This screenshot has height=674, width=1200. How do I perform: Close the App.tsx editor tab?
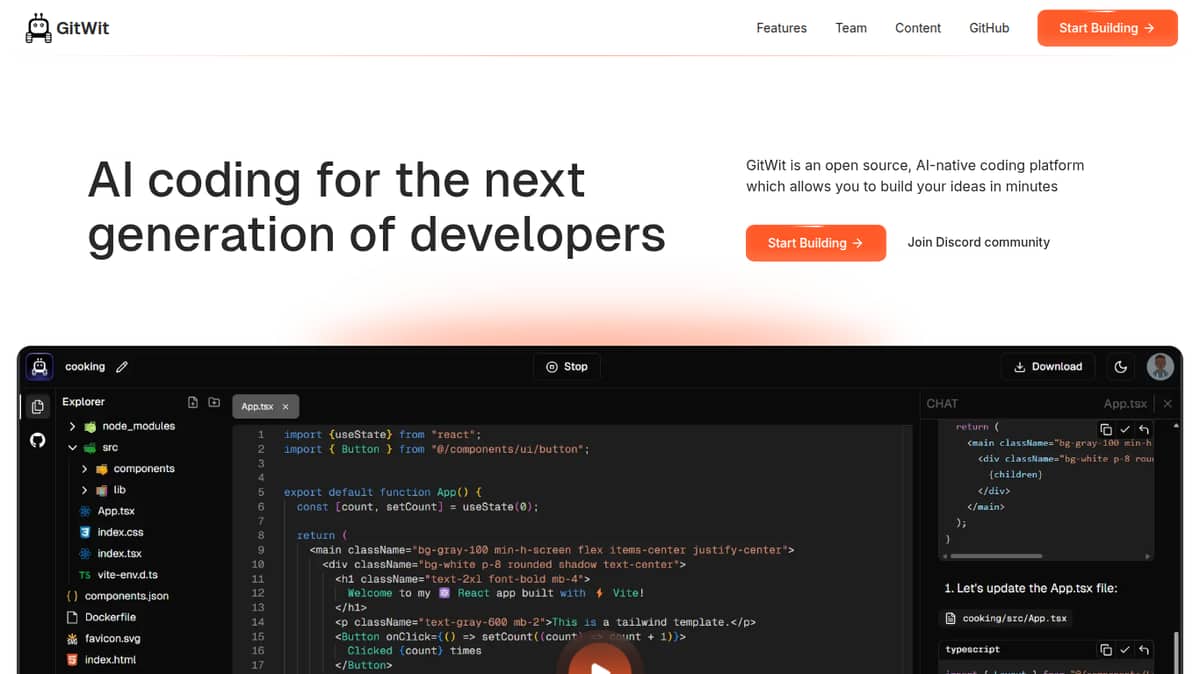coord(285,407)
